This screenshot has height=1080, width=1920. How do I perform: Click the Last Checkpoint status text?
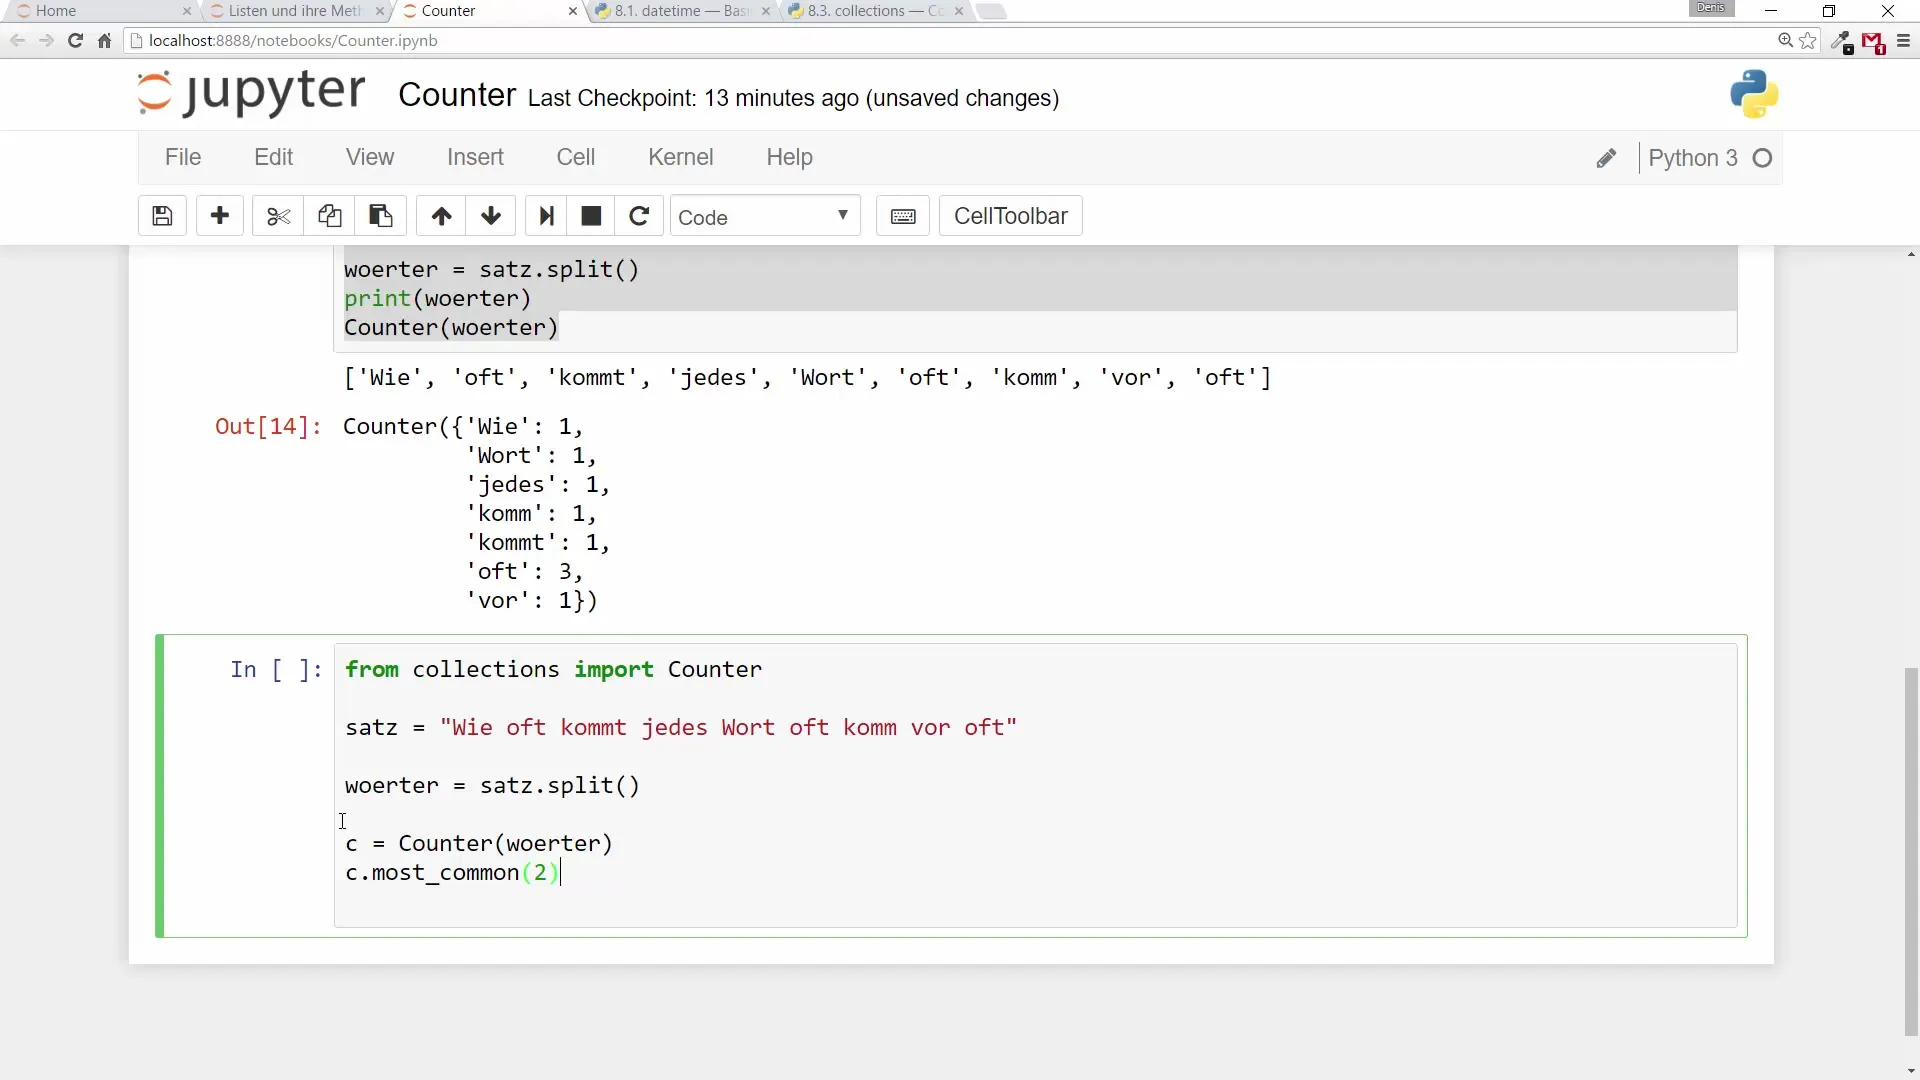click(793, 98)
